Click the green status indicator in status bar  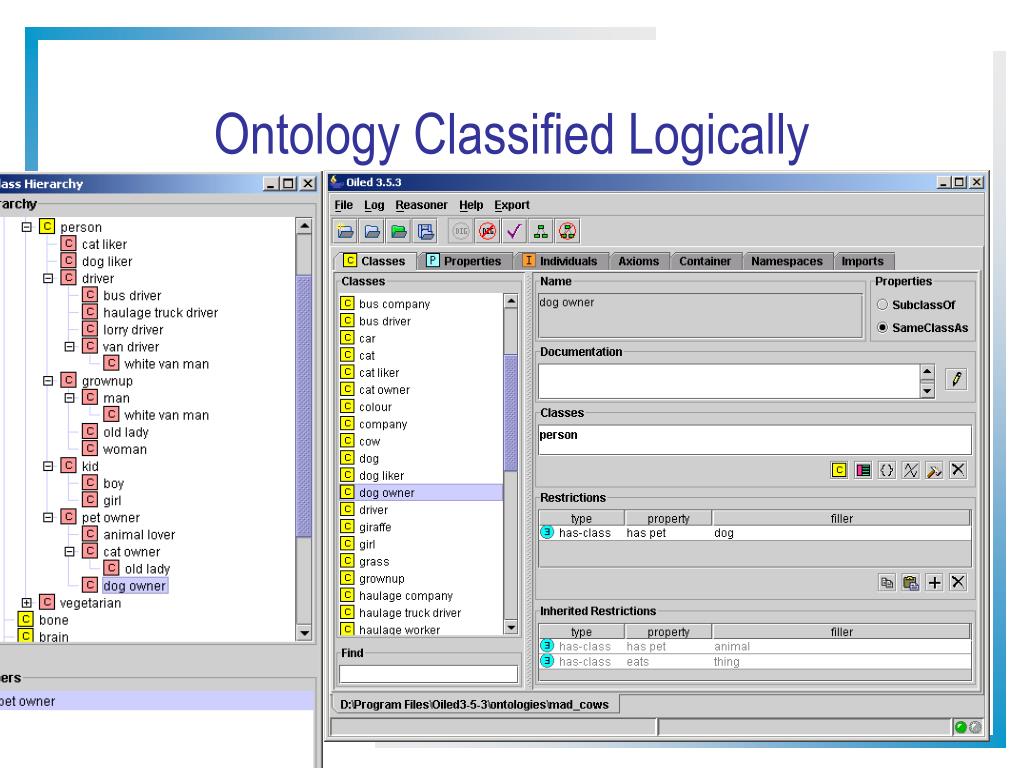tap(961, 727)
